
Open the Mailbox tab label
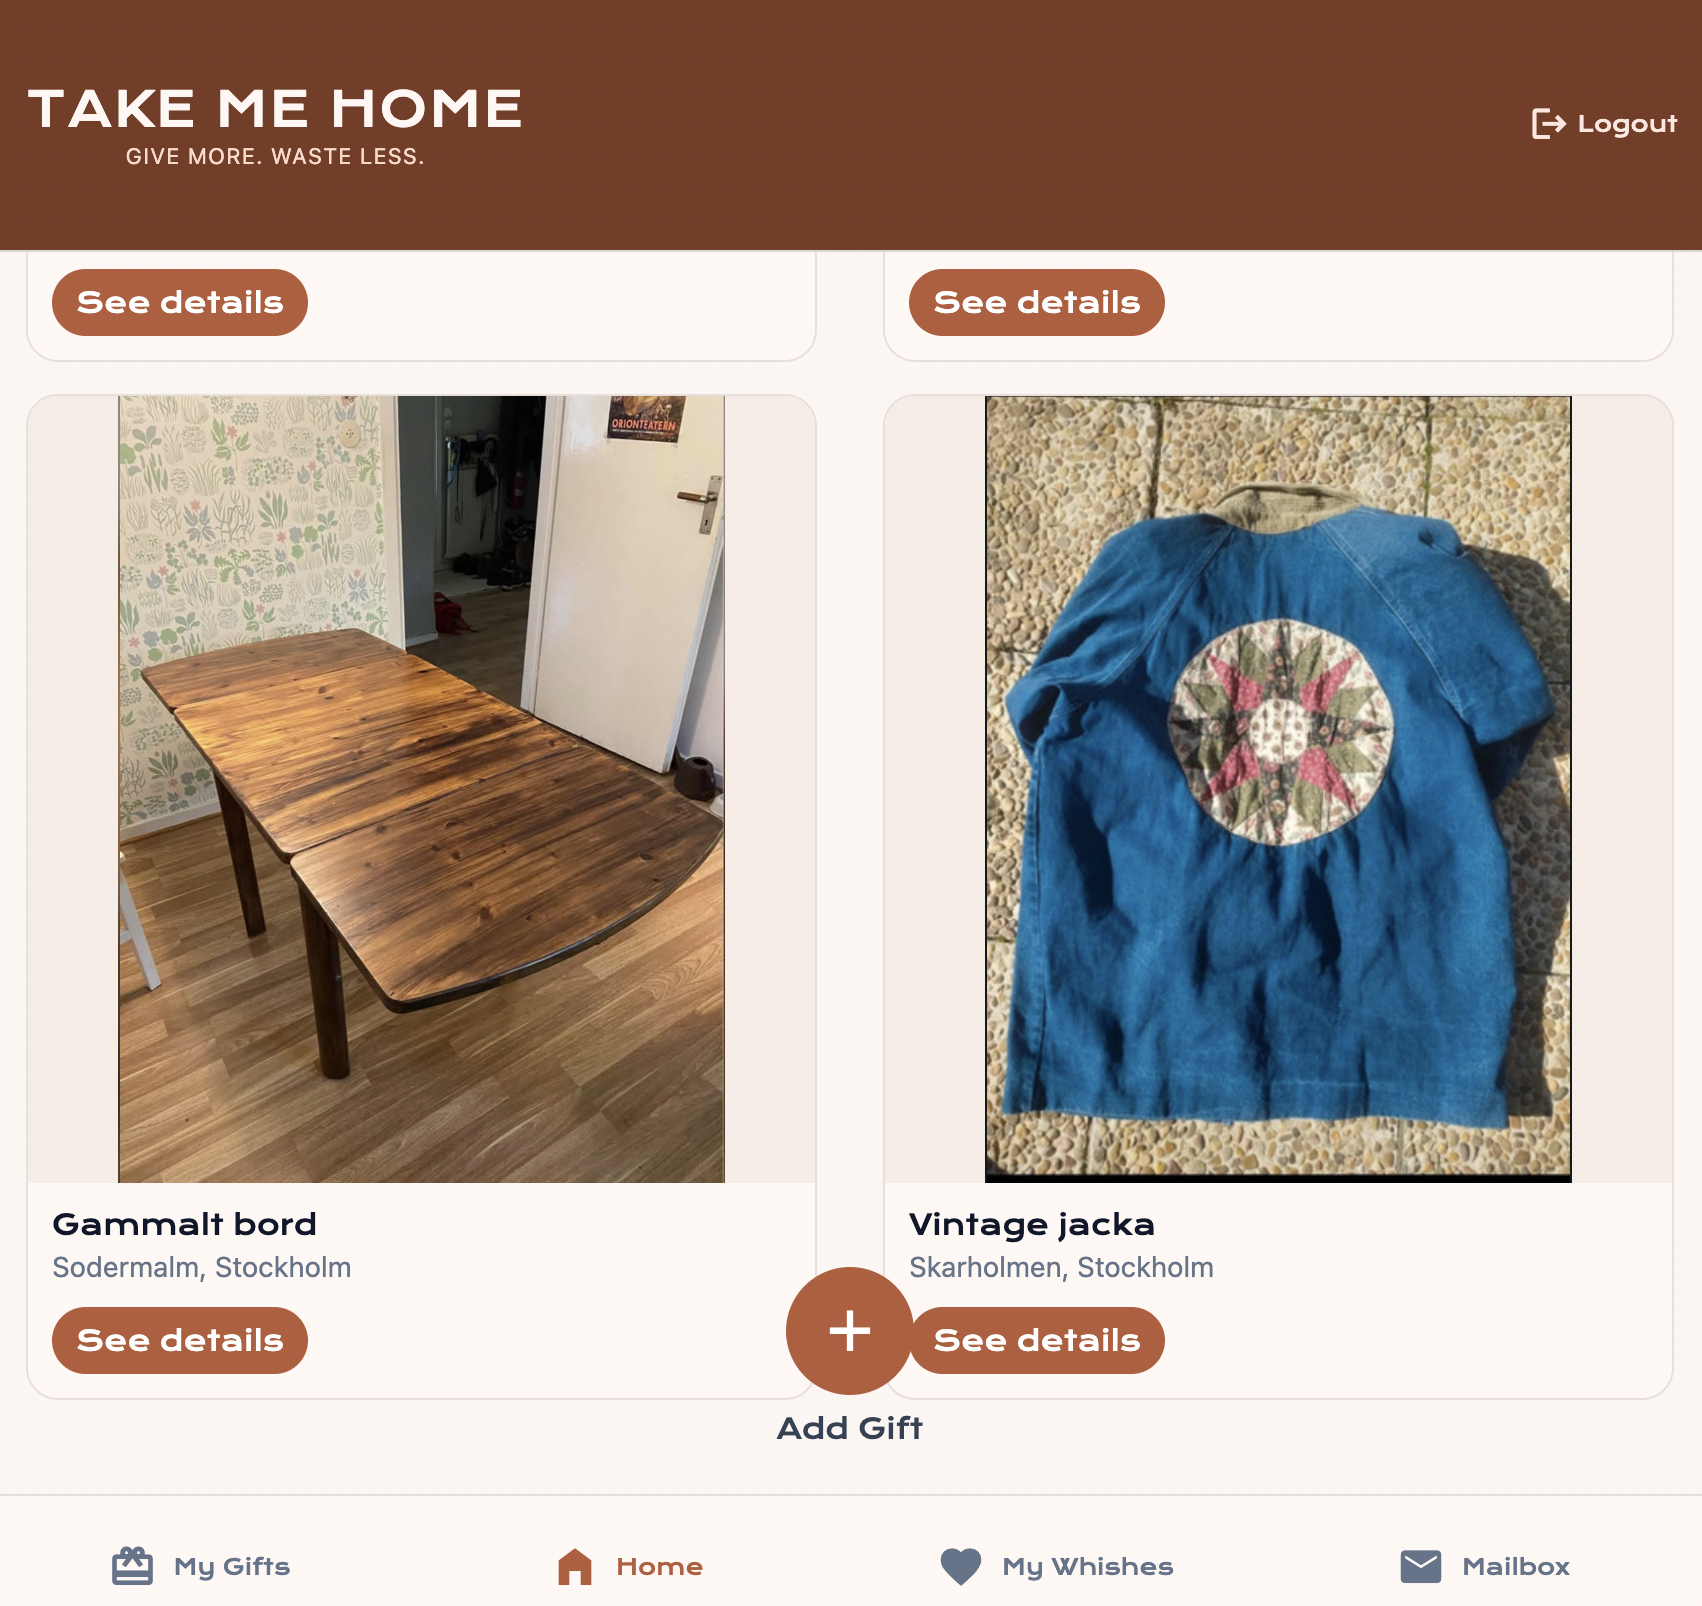(1516, 1566)
